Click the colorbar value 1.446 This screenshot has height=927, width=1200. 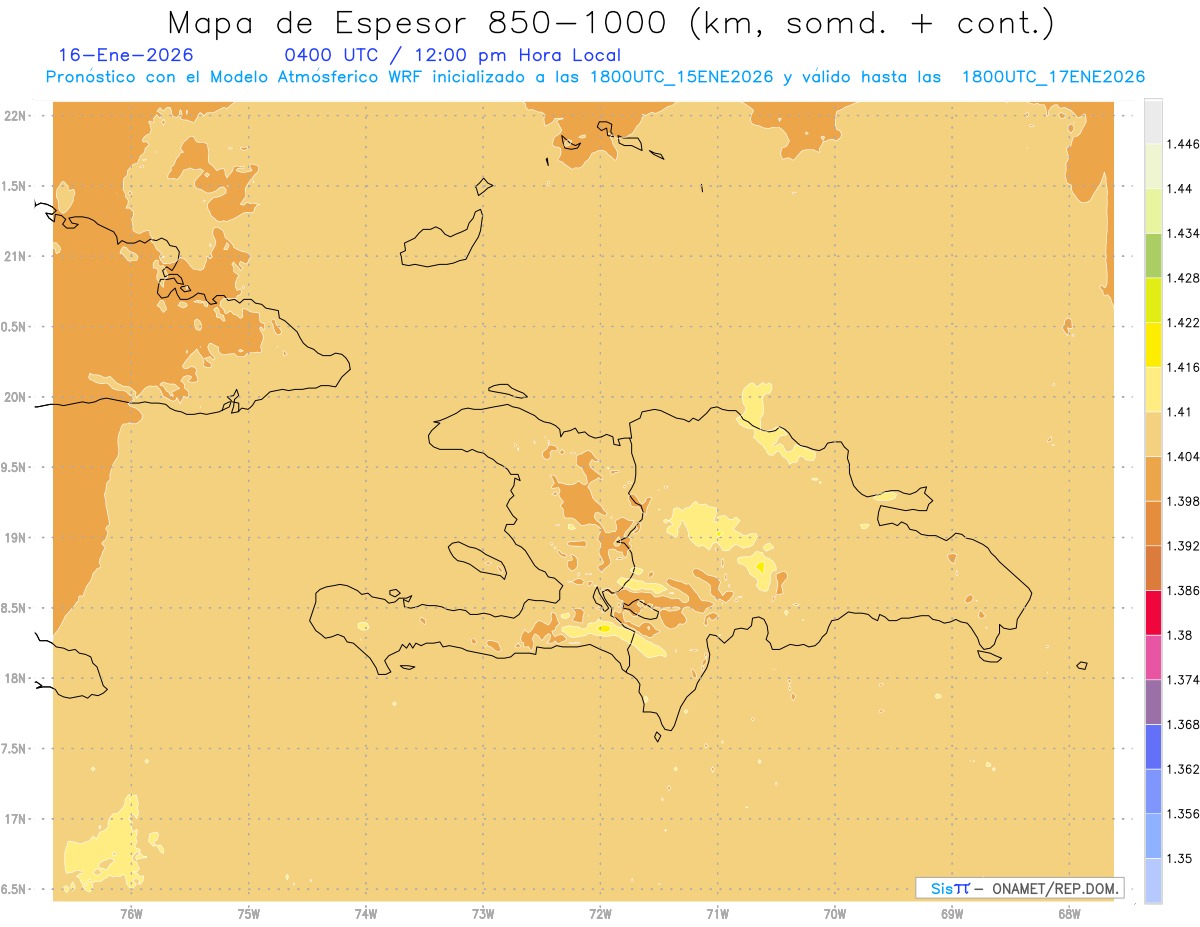tap(1185, 144)
